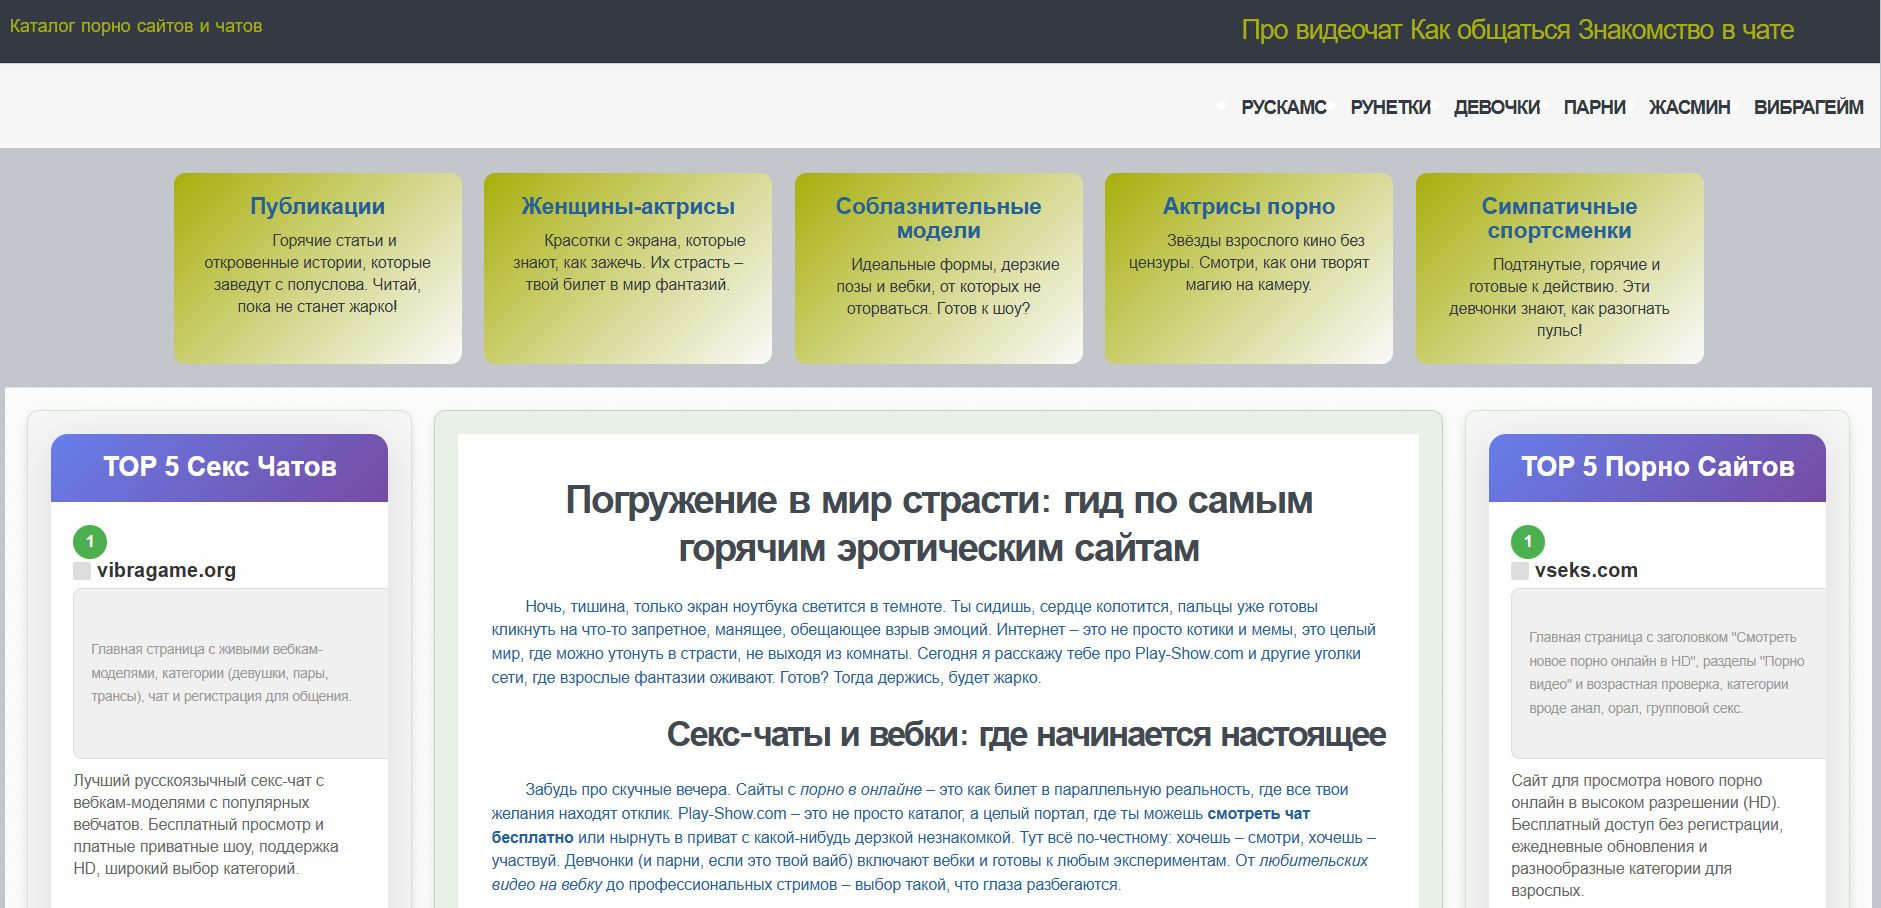Click the favicon next to vibragame.org
The width and height of the screenshot is (1881, 908).
(x=82, y=571)
